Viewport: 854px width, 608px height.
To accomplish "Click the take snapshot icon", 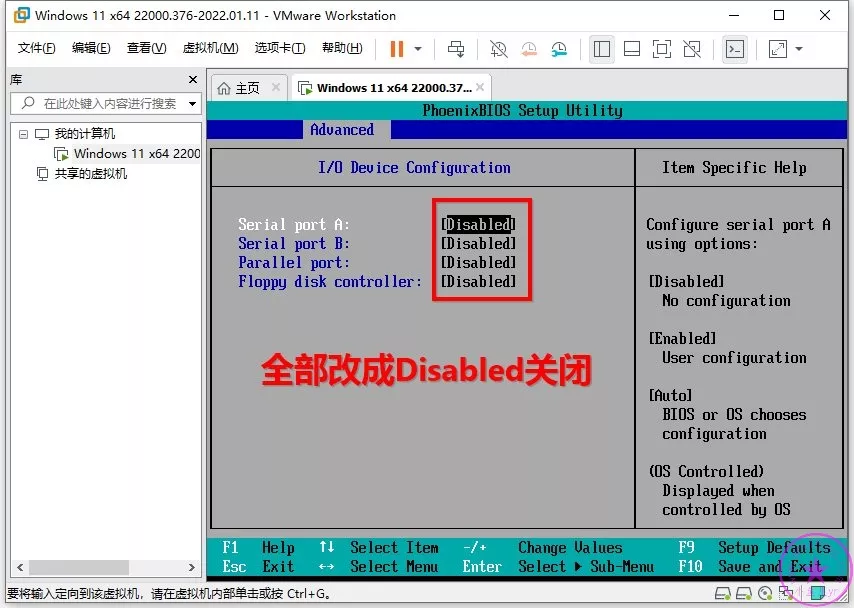I will click(x=497, y=49).
